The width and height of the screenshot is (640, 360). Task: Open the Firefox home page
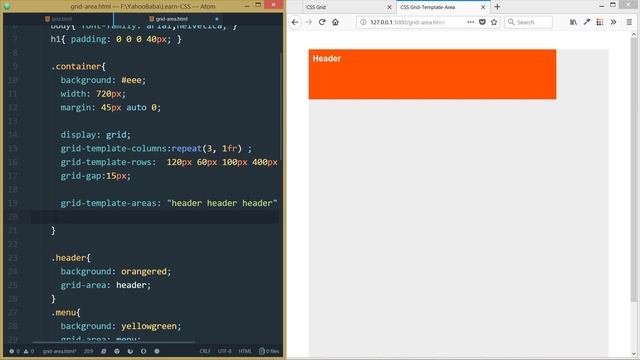pos(335,22)
